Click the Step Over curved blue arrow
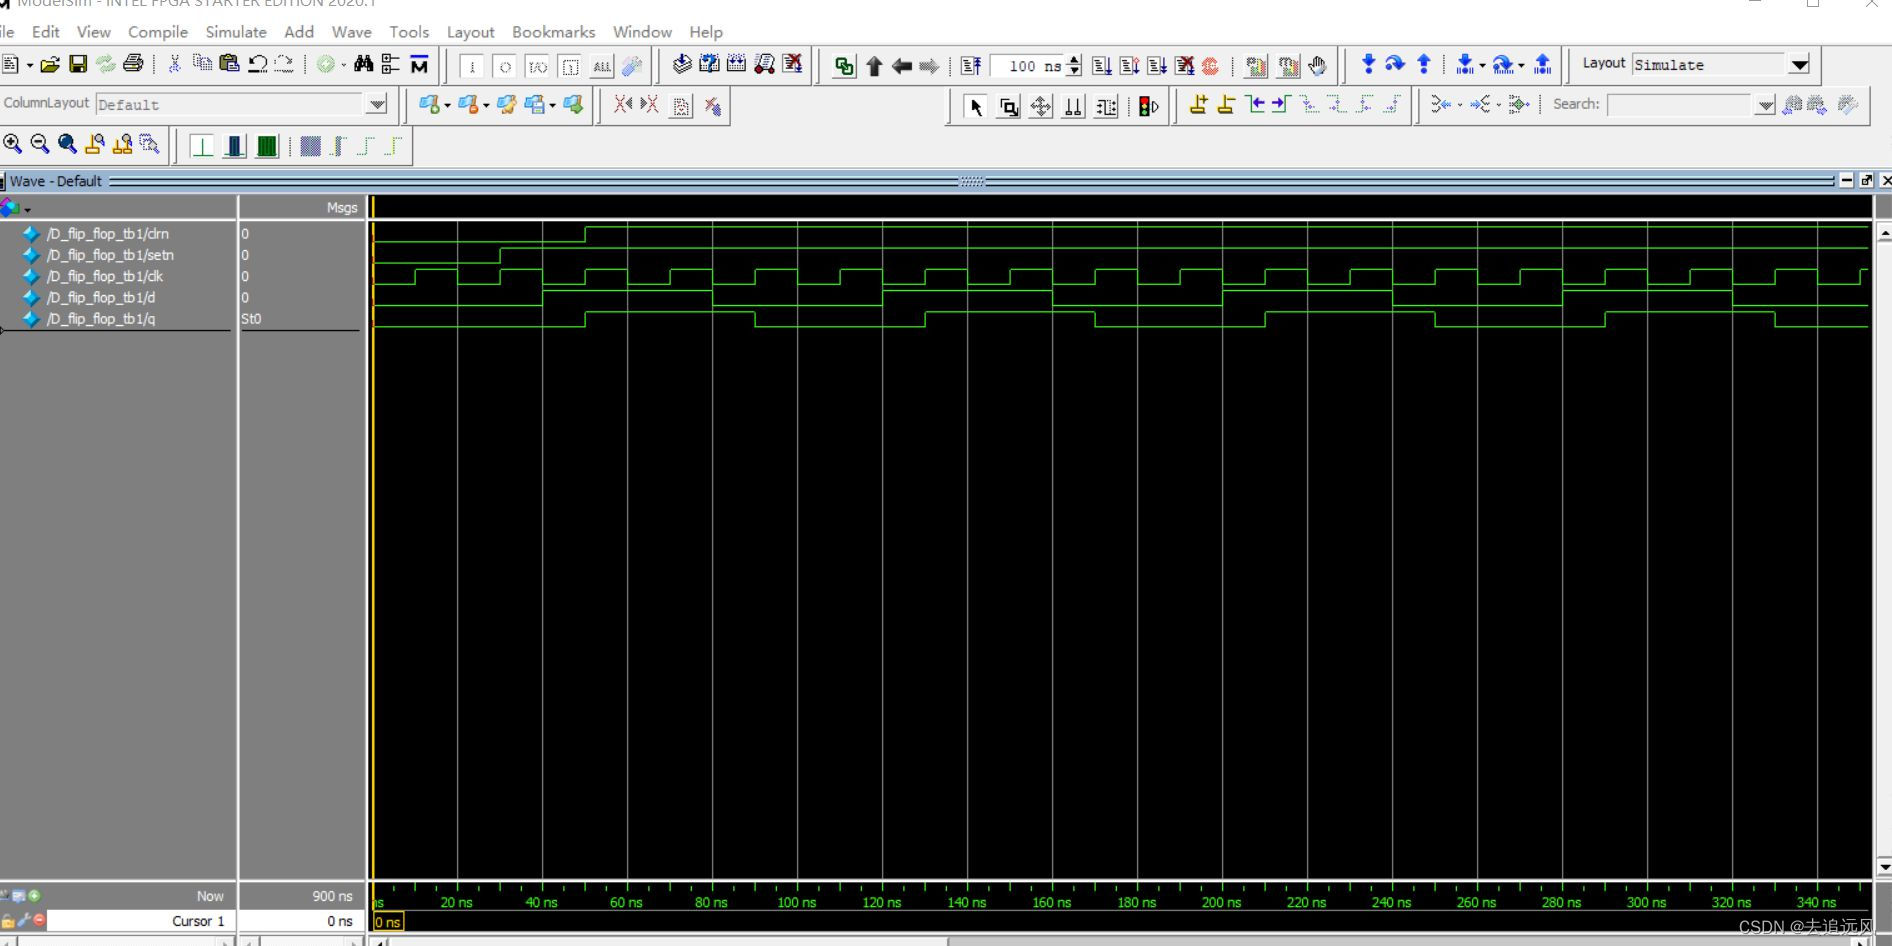This screenshot has height=946, width=1892. pyautogui.click(x=1395, y=65)
